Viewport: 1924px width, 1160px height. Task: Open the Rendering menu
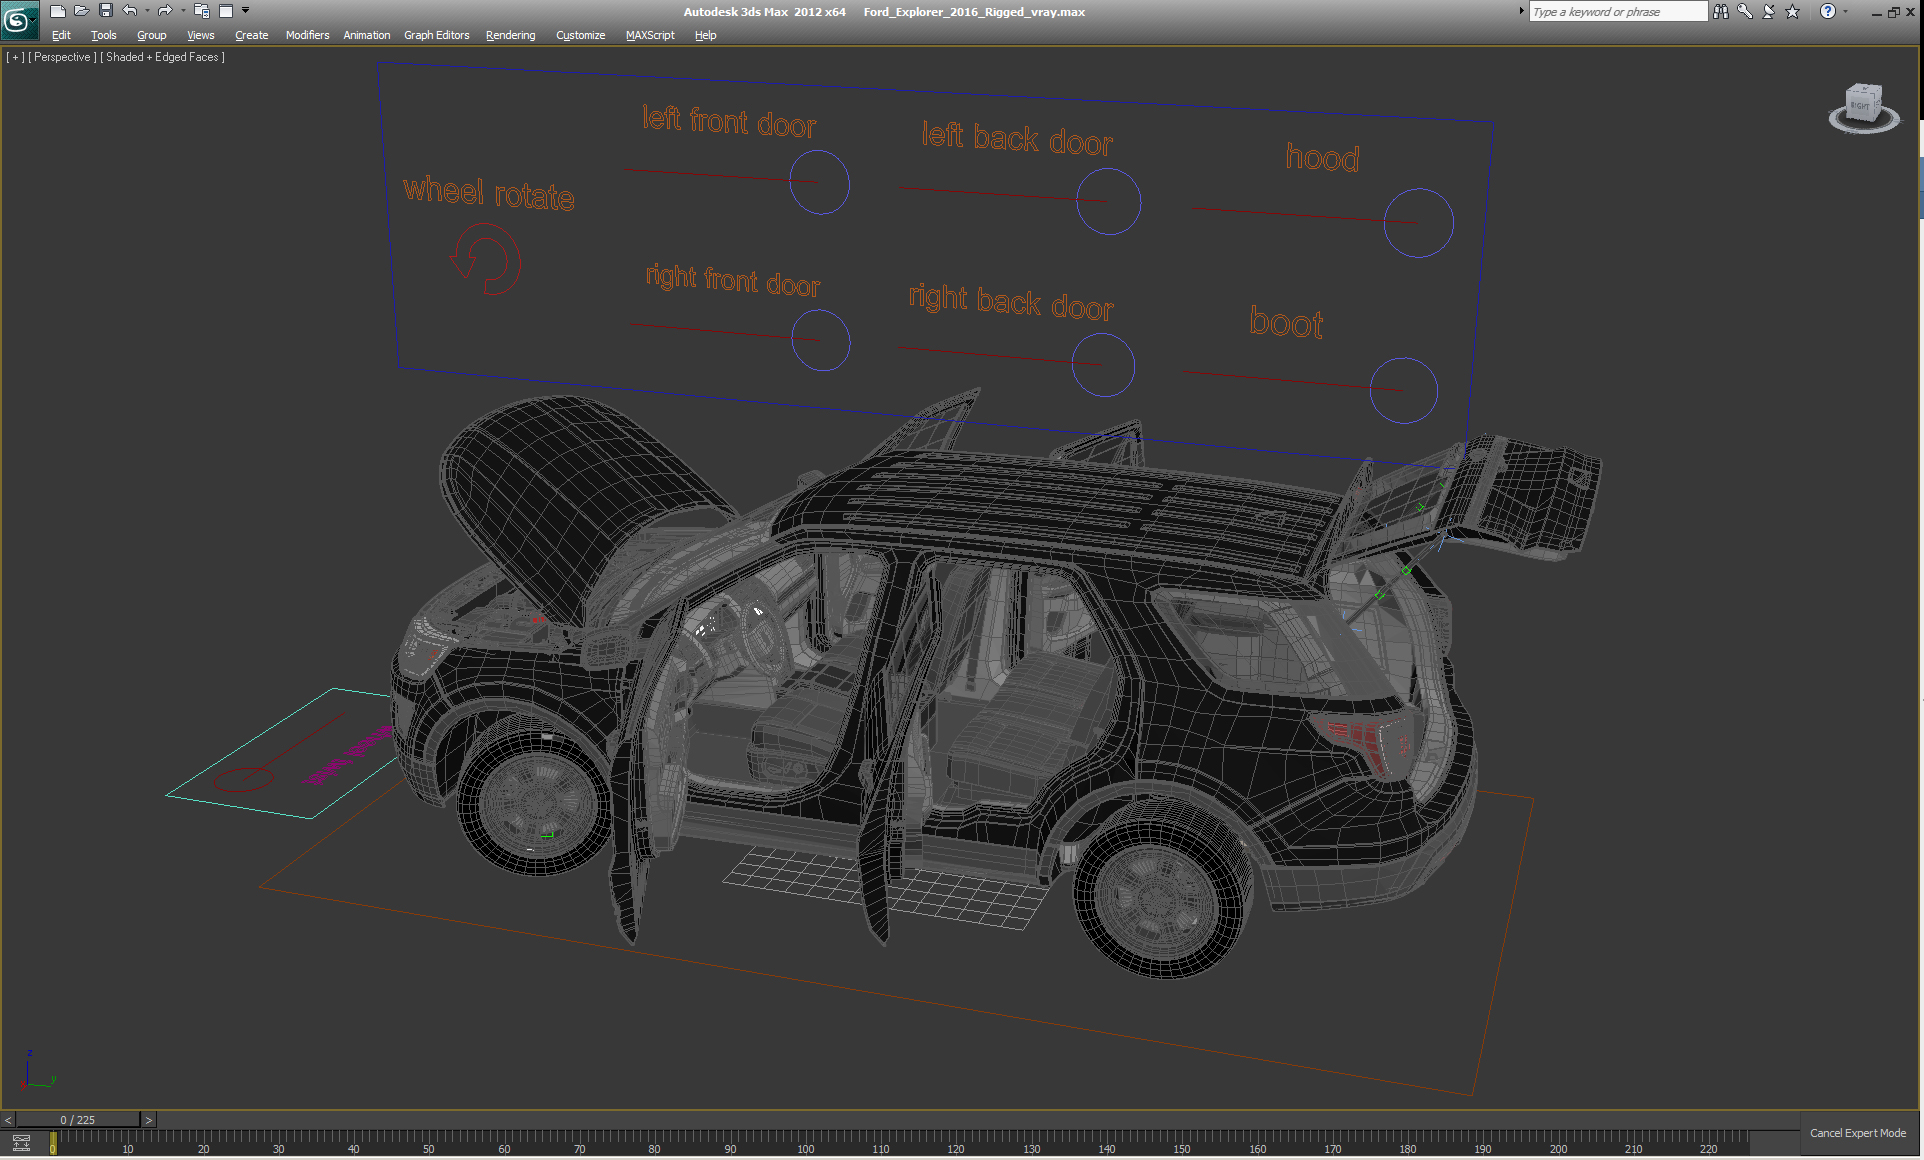coord(510,35)
